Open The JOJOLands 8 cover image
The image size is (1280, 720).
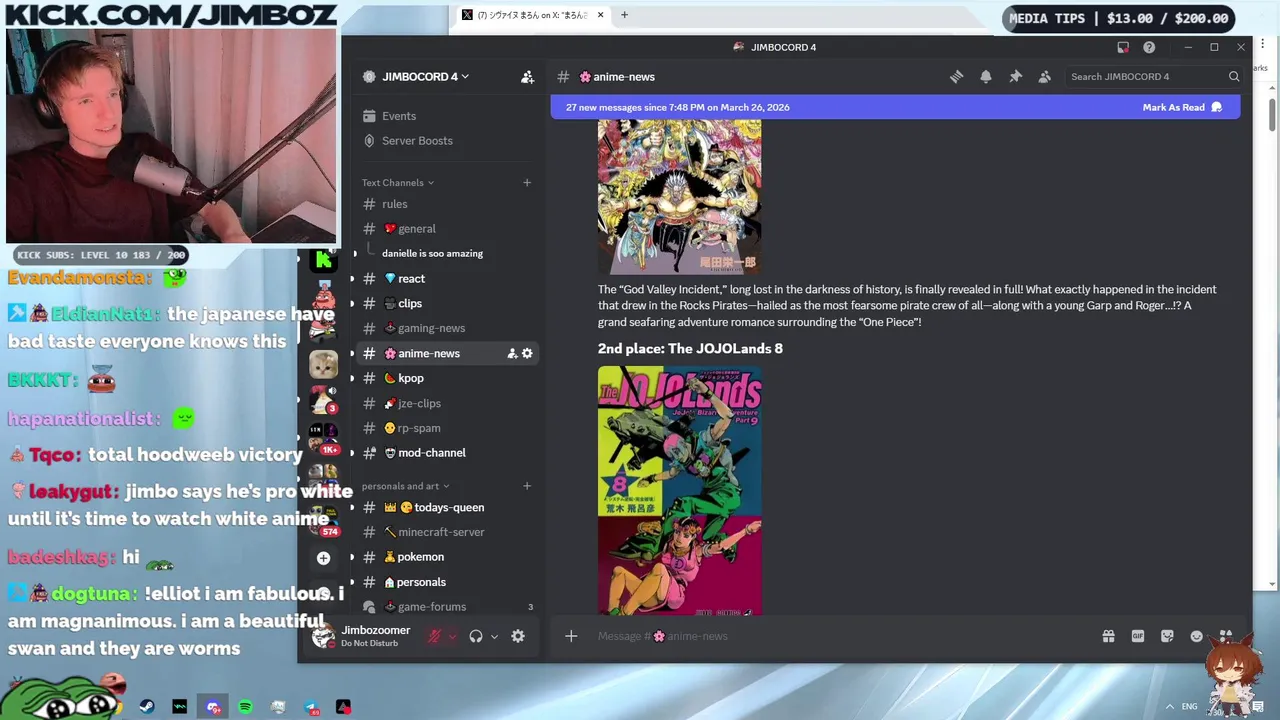click(x=679, y=490)
